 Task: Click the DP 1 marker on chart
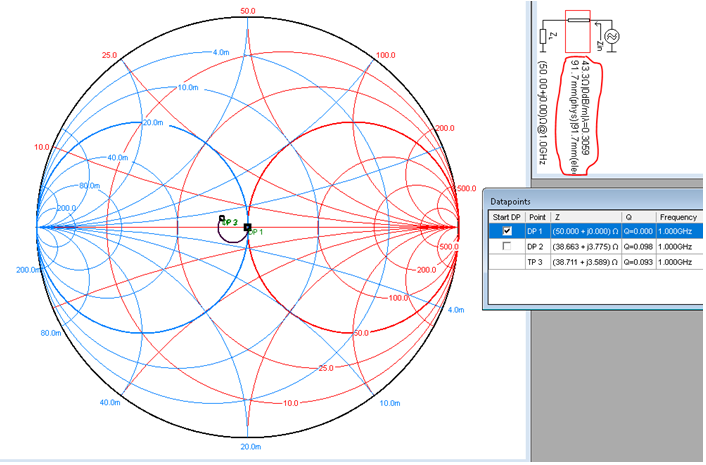[x=247, y=227]
